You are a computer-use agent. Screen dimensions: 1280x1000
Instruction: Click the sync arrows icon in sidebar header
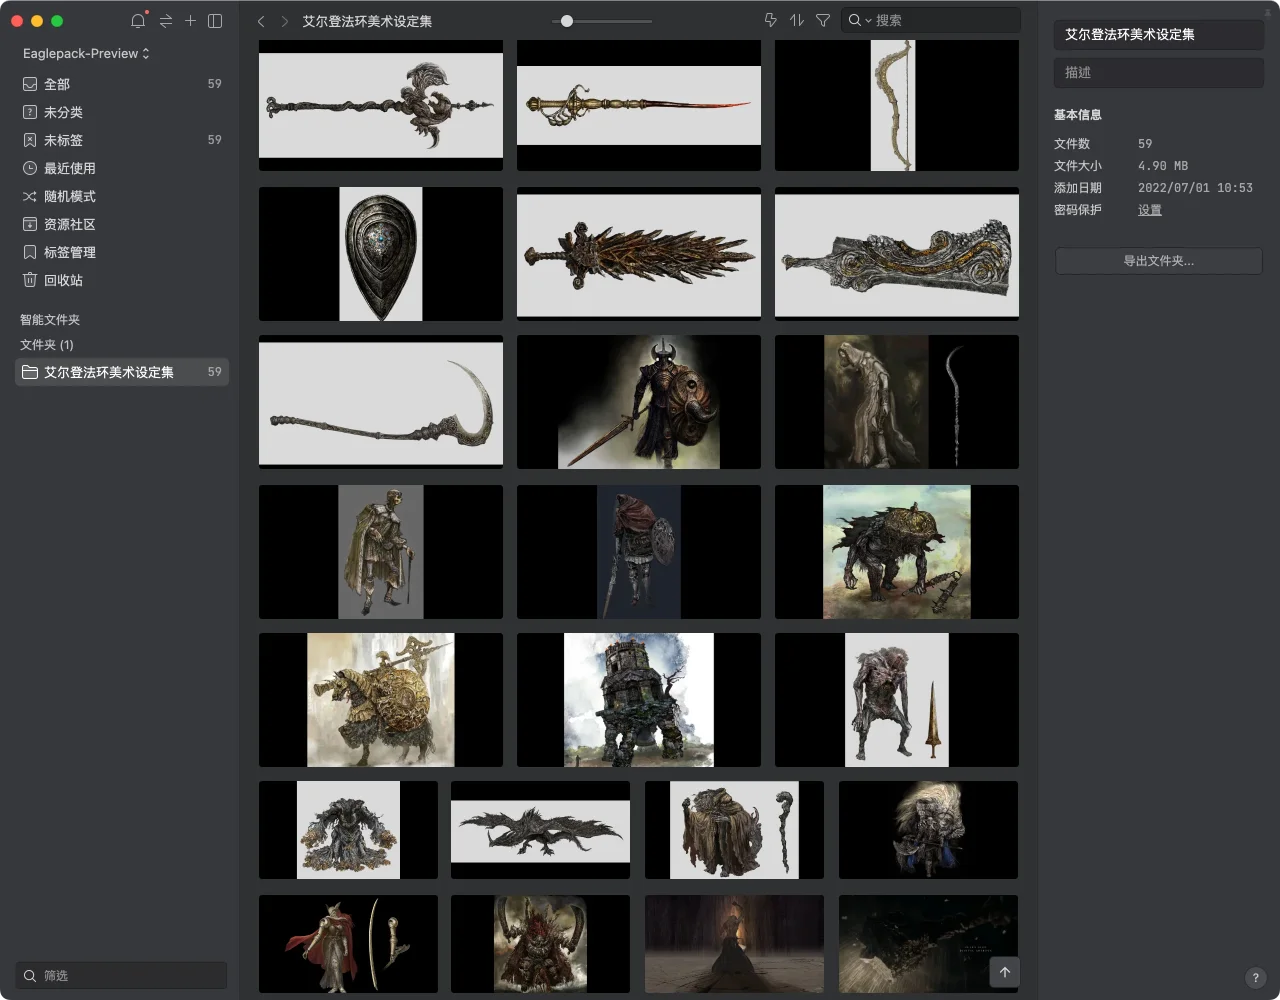[x=166, y=20]
